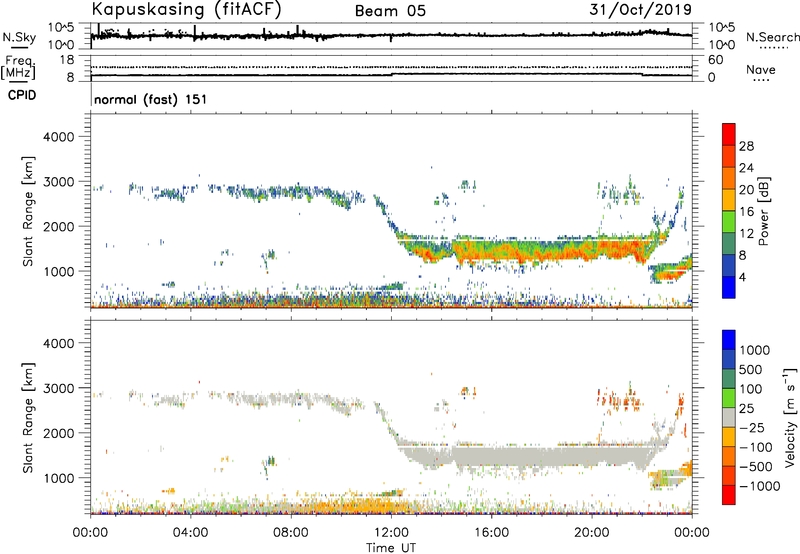Pick the light green 12–16 dB Power segment

point(729,222)
